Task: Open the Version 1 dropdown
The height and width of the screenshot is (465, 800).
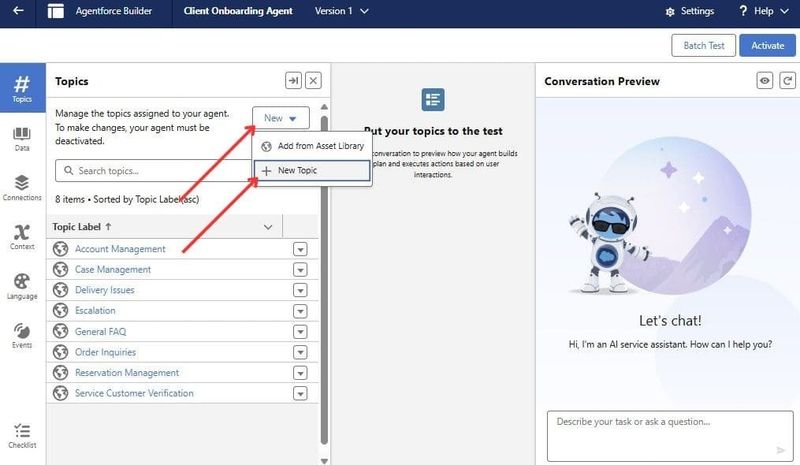Action: 341,11
